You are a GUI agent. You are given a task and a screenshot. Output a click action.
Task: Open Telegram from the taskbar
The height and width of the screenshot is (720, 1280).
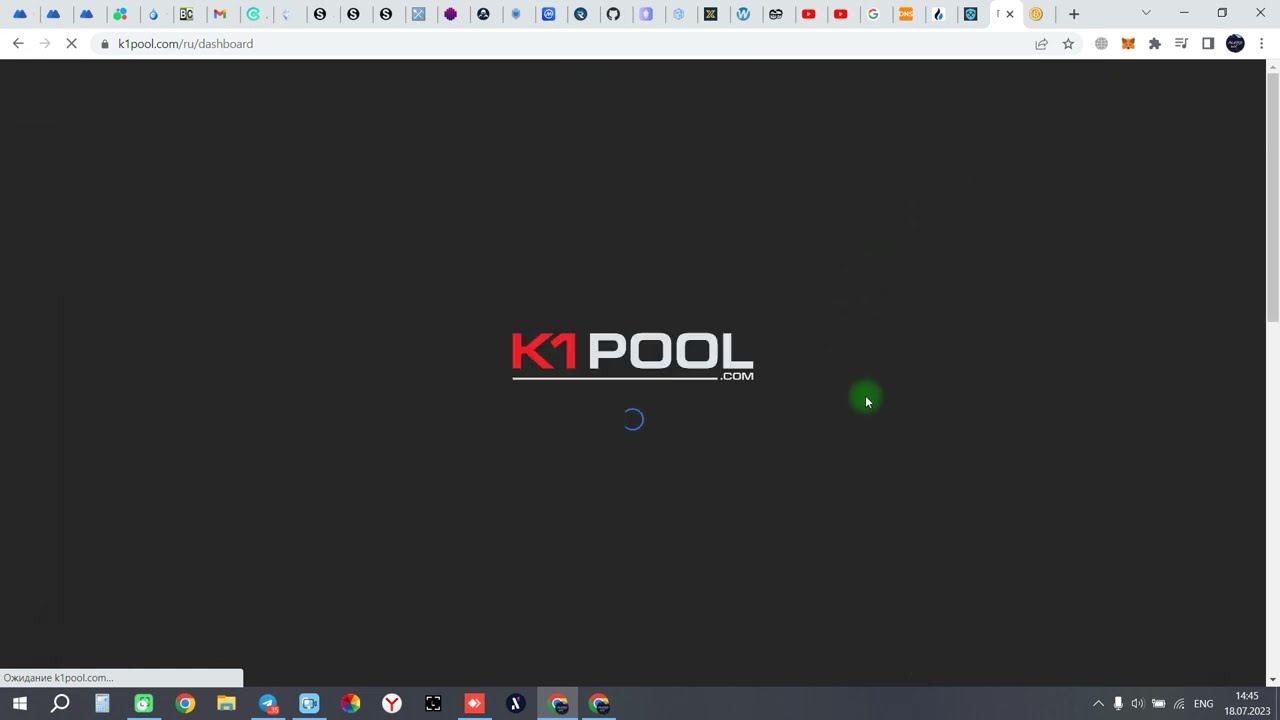point(268,704)
